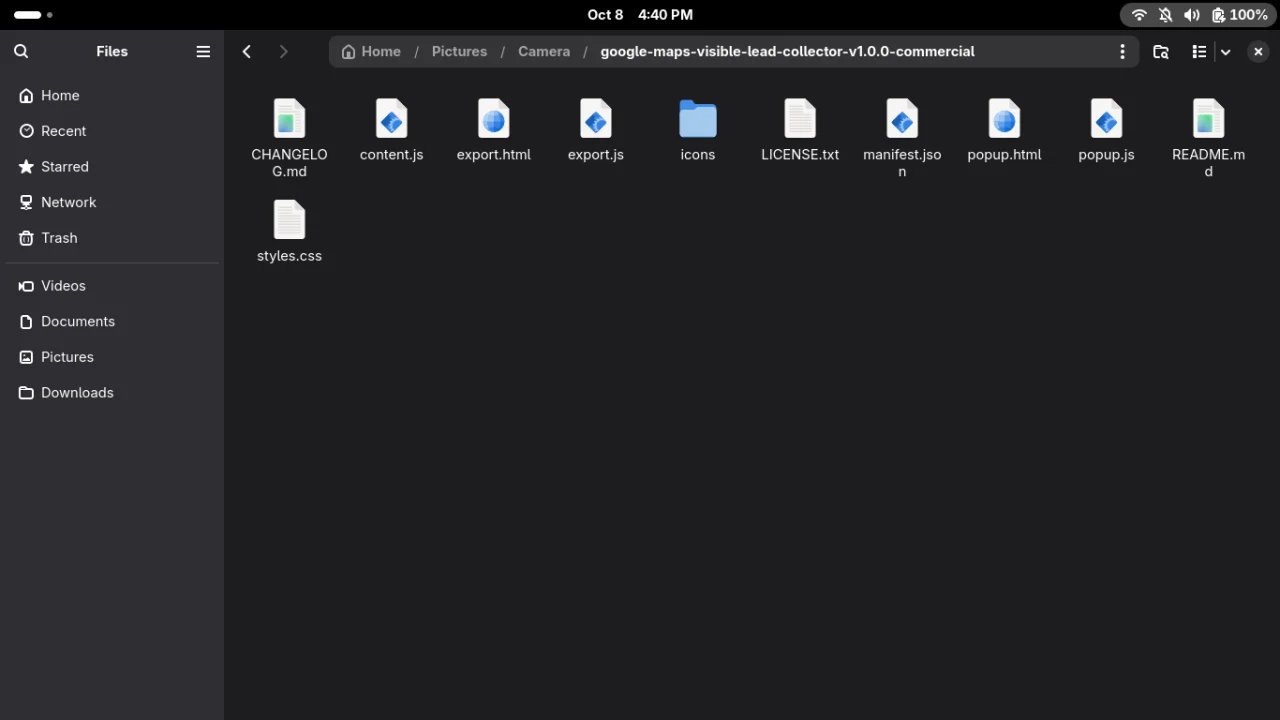
Task: Select the icons folder
Action: (697, 119)
